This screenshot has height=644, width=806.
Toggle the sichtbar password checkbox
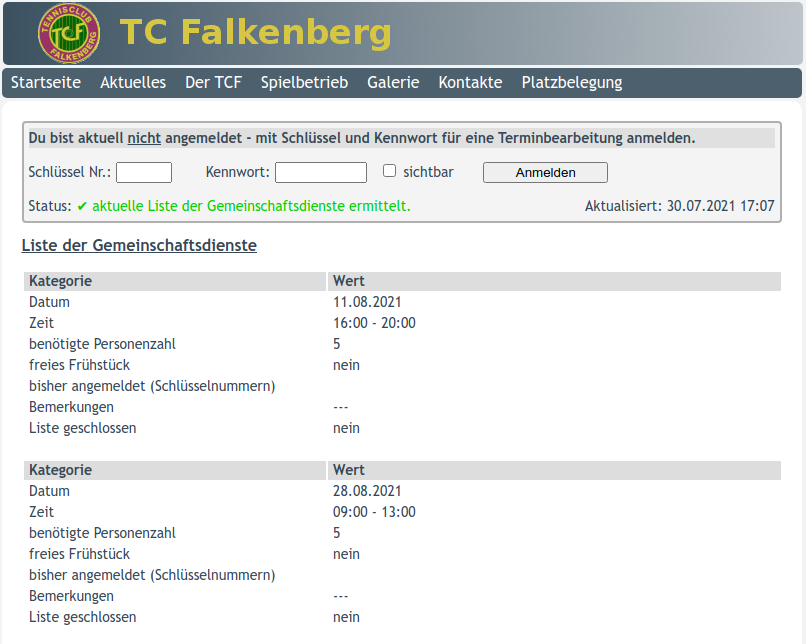(x=390, y=171)
